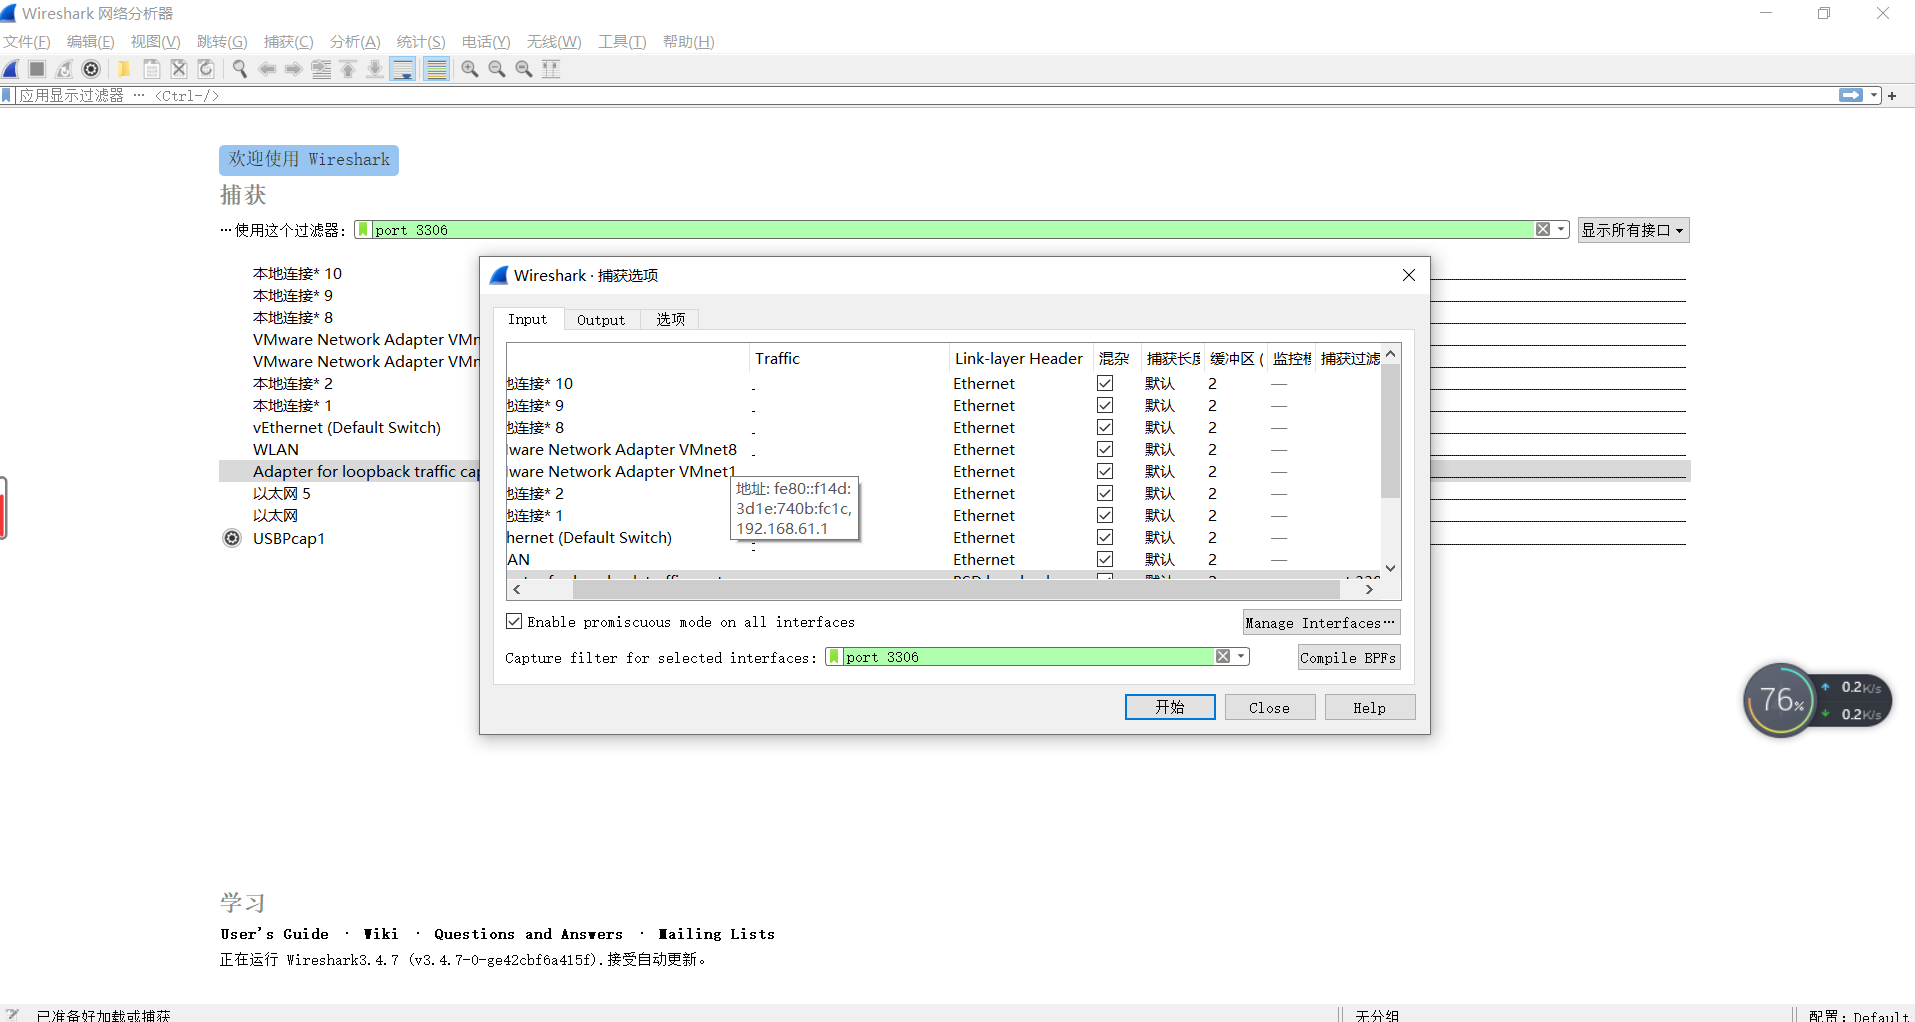Clear the dialog capture filter text
This screenshot has height=1022, width=1915.
(x=1223, y=657)
